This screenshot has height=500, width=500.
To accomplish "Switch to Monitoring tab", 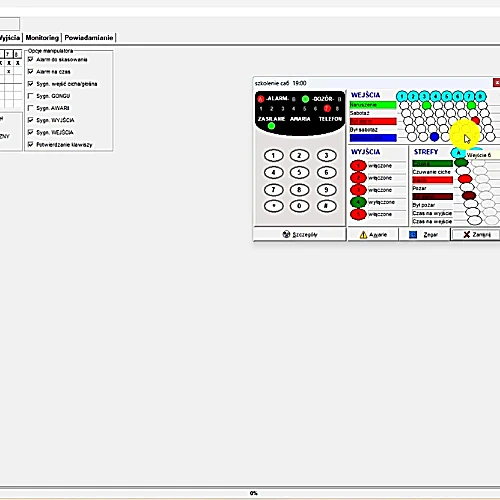I will pyautogui.click(x=42, y=38).
